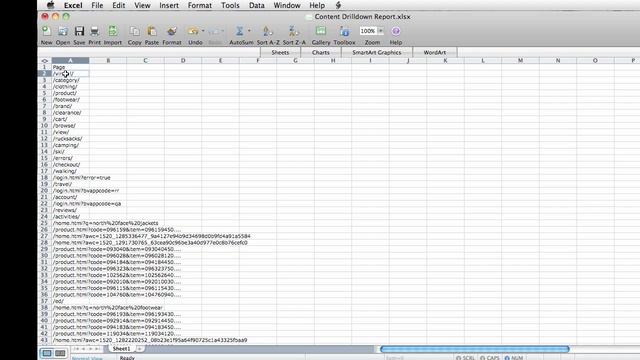The image size is (640, 360).
Task: Select cell containing '/rucksacks/'
Action: (70, 138)
